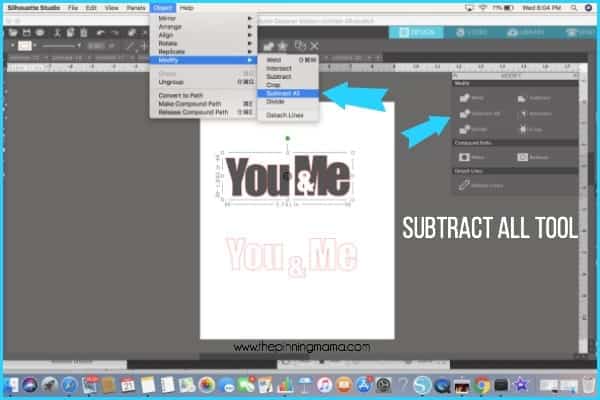Open the View menu in menu bar

click(x=112, y=8)
